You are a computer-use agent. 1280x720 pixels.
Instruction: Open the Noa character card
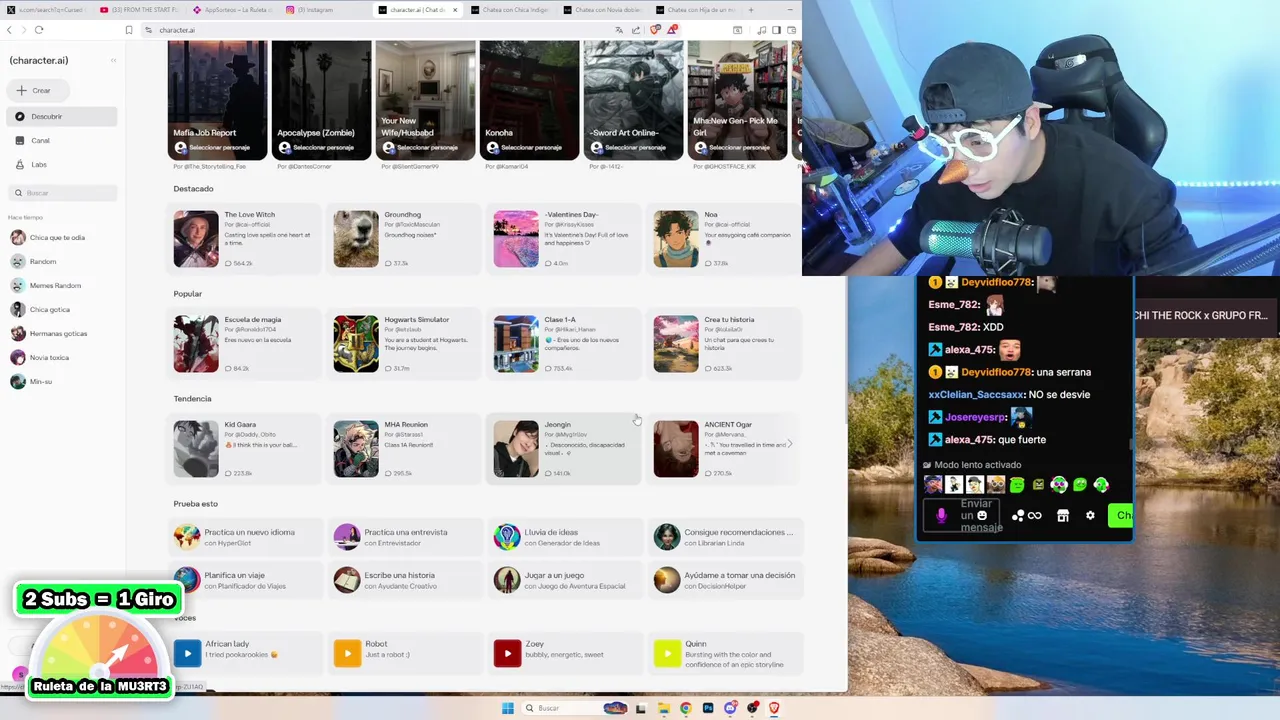(x=725, y=238)
